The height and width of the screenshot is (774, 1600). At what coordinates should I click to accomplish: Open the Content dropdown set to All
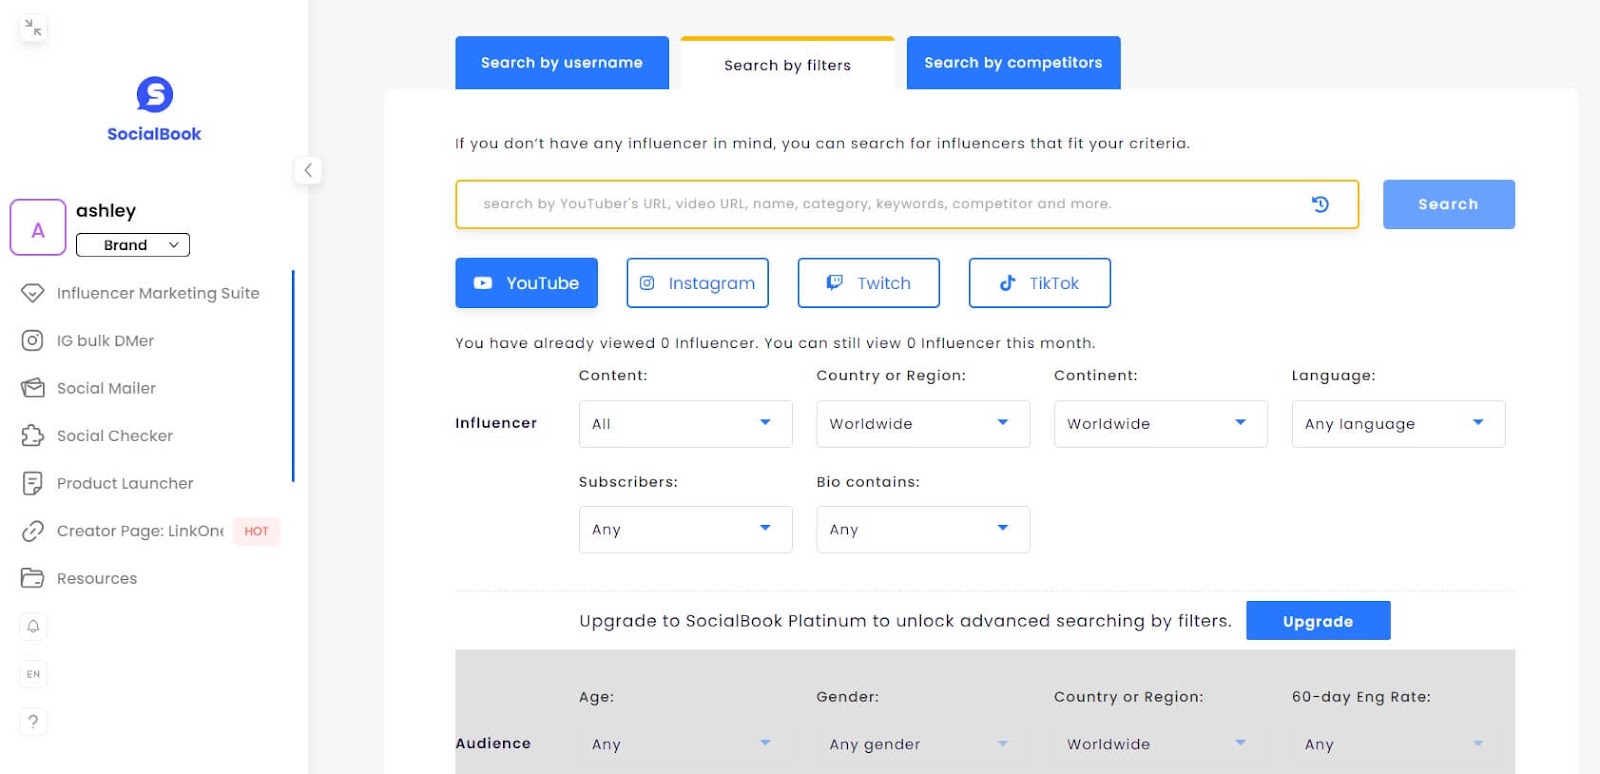(x=685, y=424)
